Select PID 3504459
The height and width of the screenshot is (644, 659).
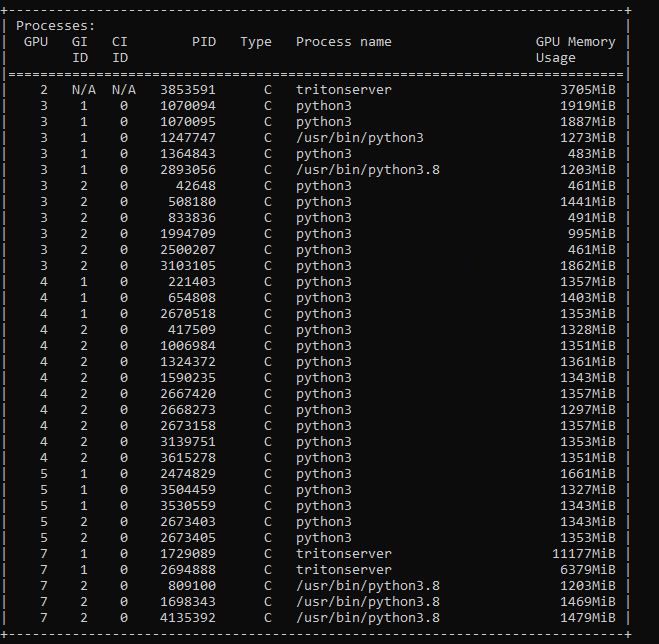point(188,489)
